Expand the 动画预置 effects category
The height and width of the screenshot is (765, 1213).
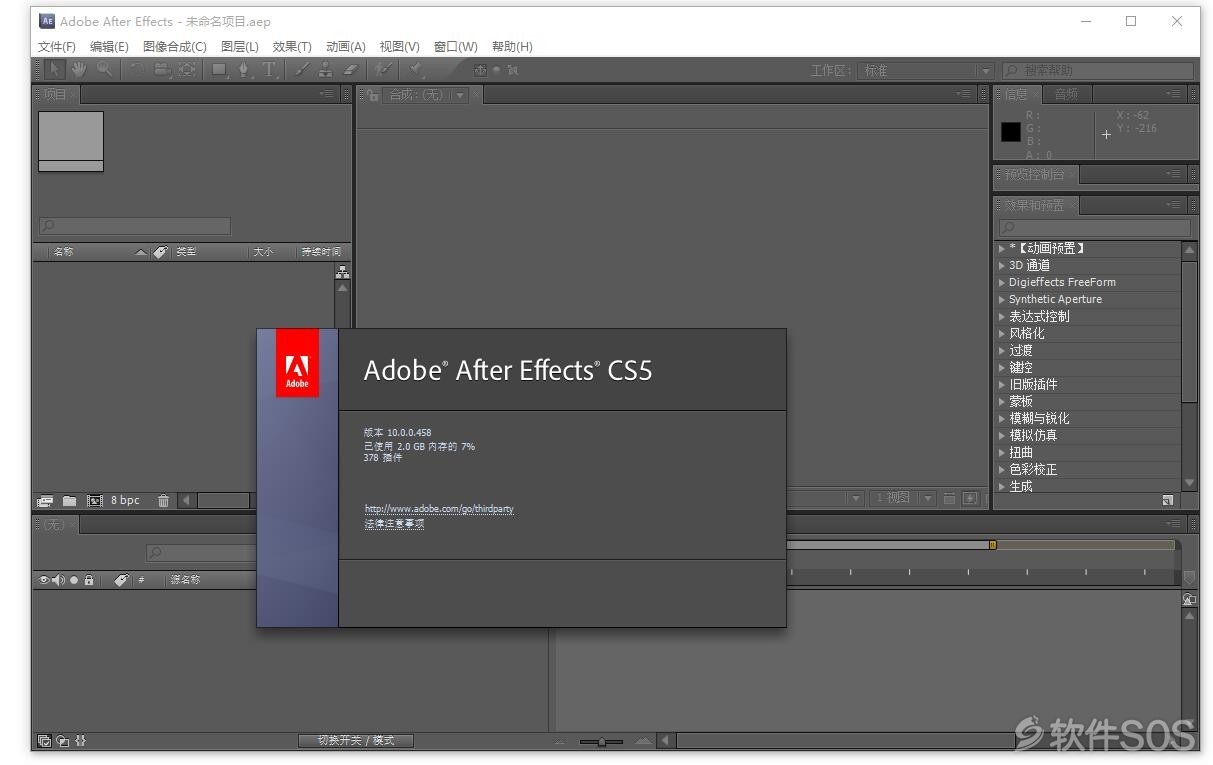pos(1002,248)
